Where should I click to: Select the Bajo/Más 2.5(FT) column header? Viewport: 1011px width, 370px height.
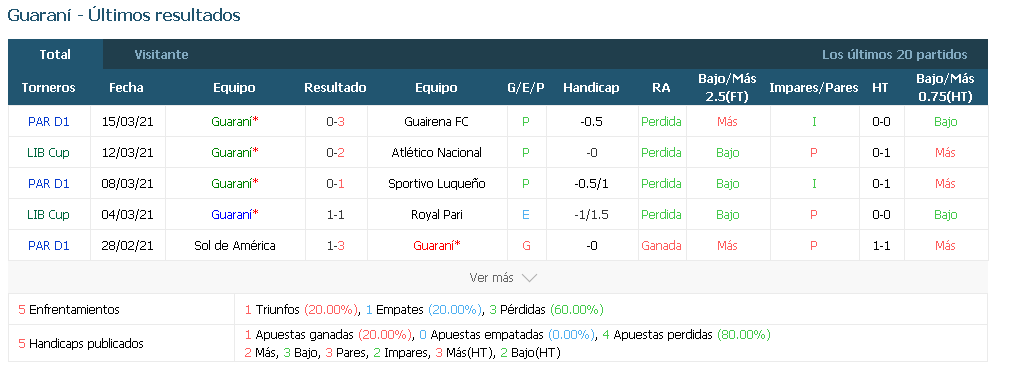click(727, 88)
